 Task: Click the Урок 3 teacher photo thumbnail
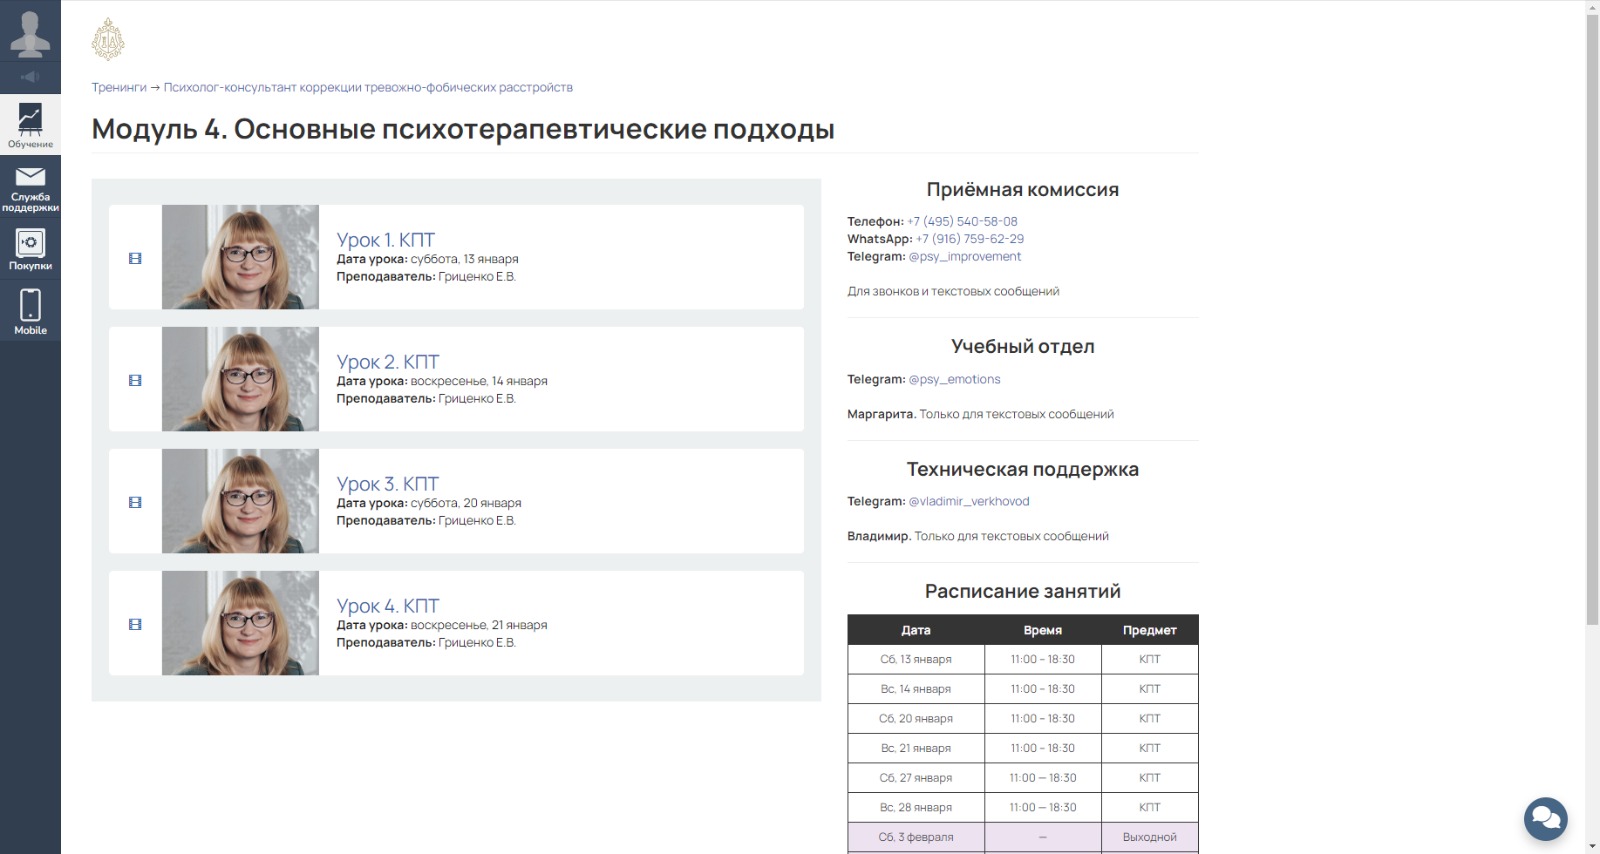[240, 501]
